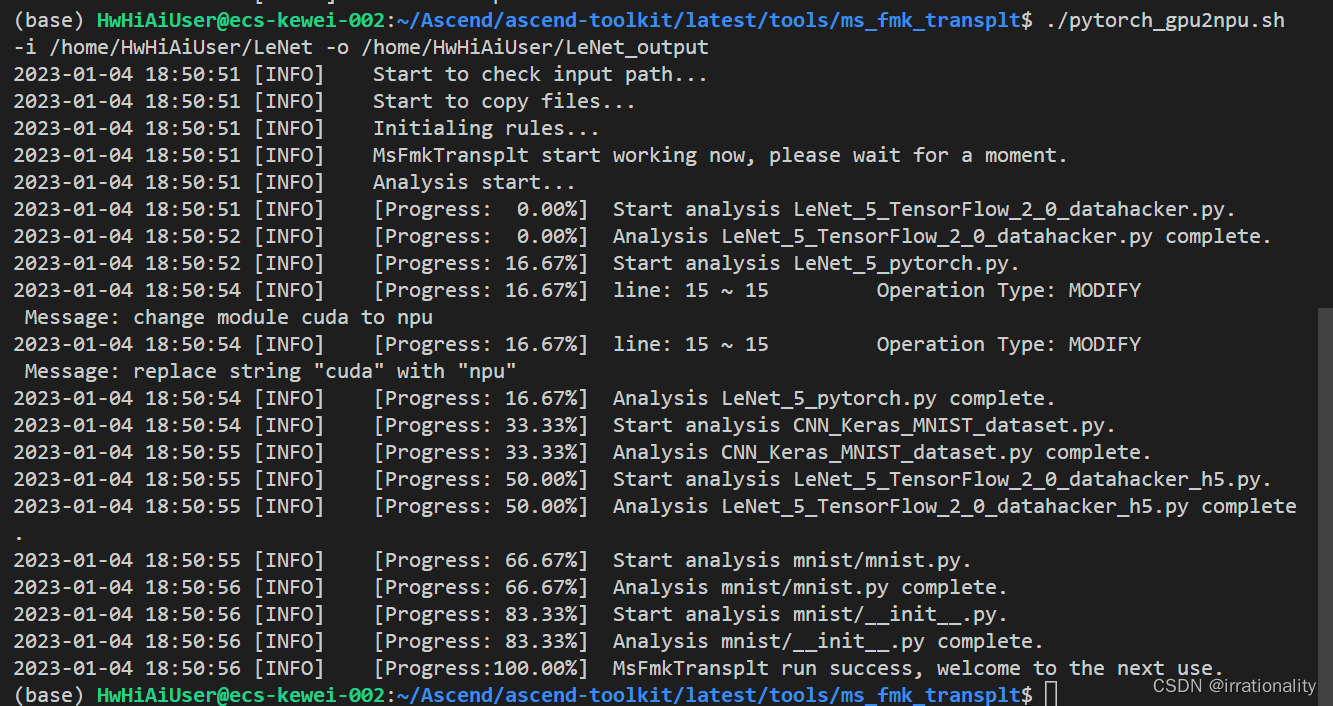Viewport: 1333px width, 706px height.
Task: Click timestamp '2023-01-04 18:50:52' on the 'Start analysis LeNet_5_pytorch.py' line
Action: pyautogui.click(x=127, y=263)
